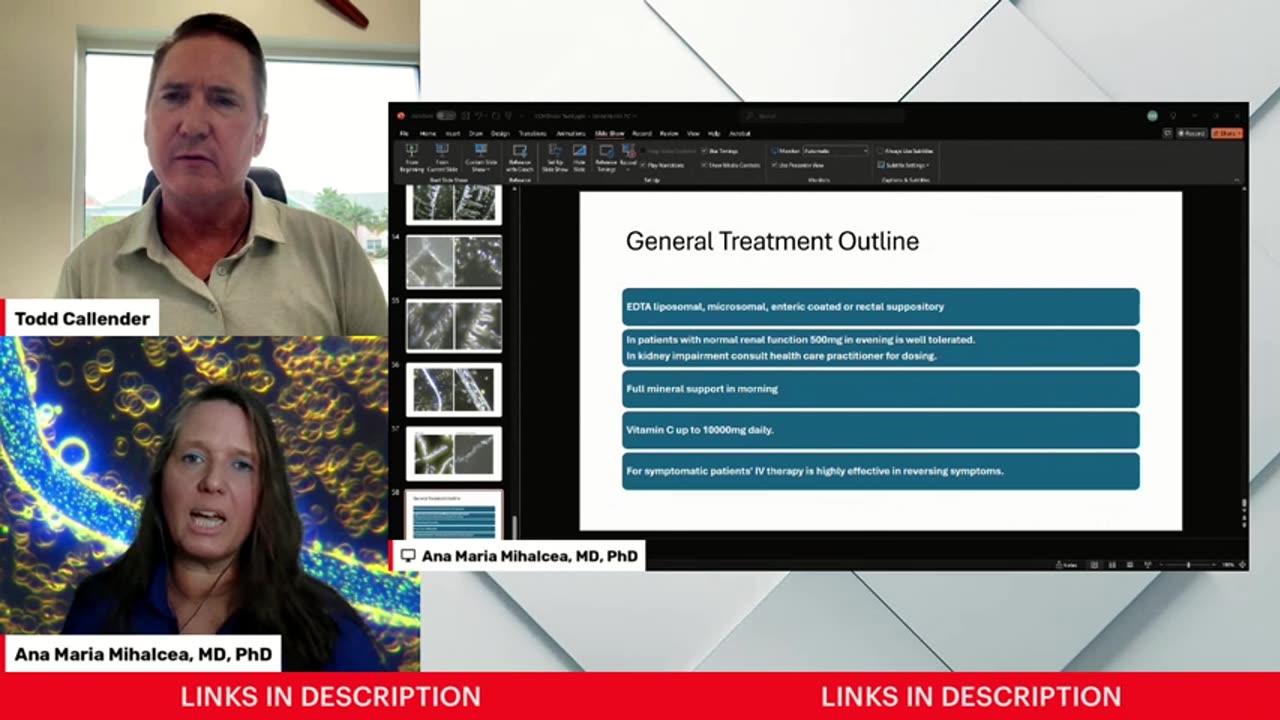The image size is (1280, 720).
Task: Switch to the Home ribbon tab
Action: 428,133
